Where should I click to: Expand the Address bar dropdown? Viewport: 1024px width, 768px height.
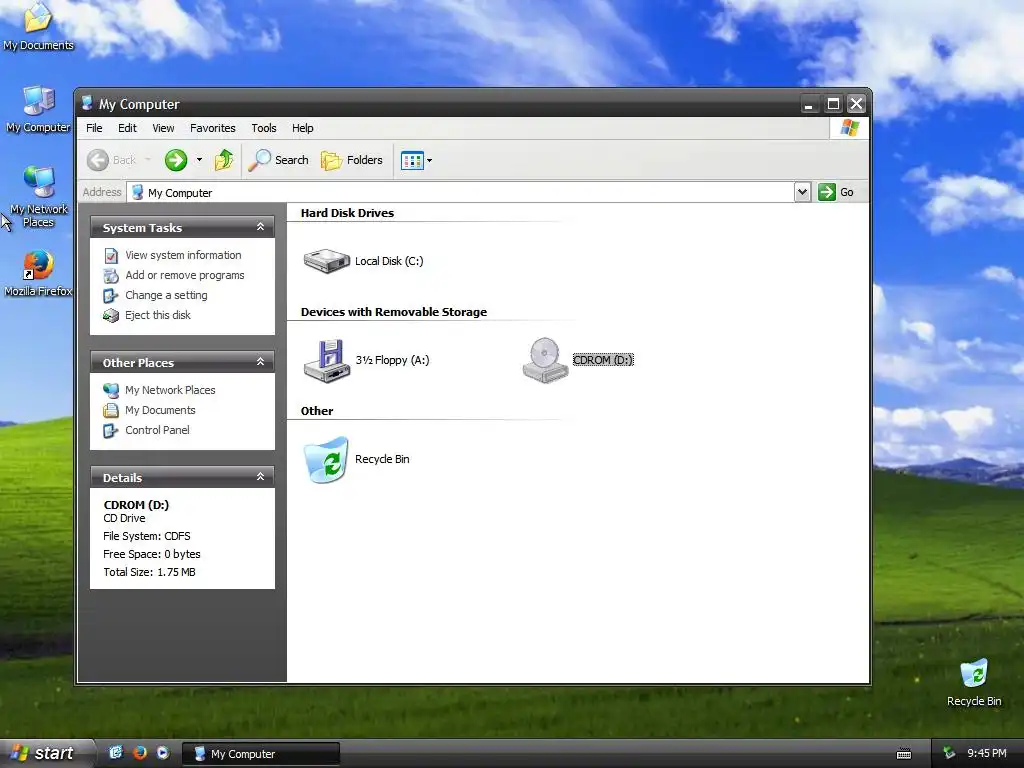point(803,192)
